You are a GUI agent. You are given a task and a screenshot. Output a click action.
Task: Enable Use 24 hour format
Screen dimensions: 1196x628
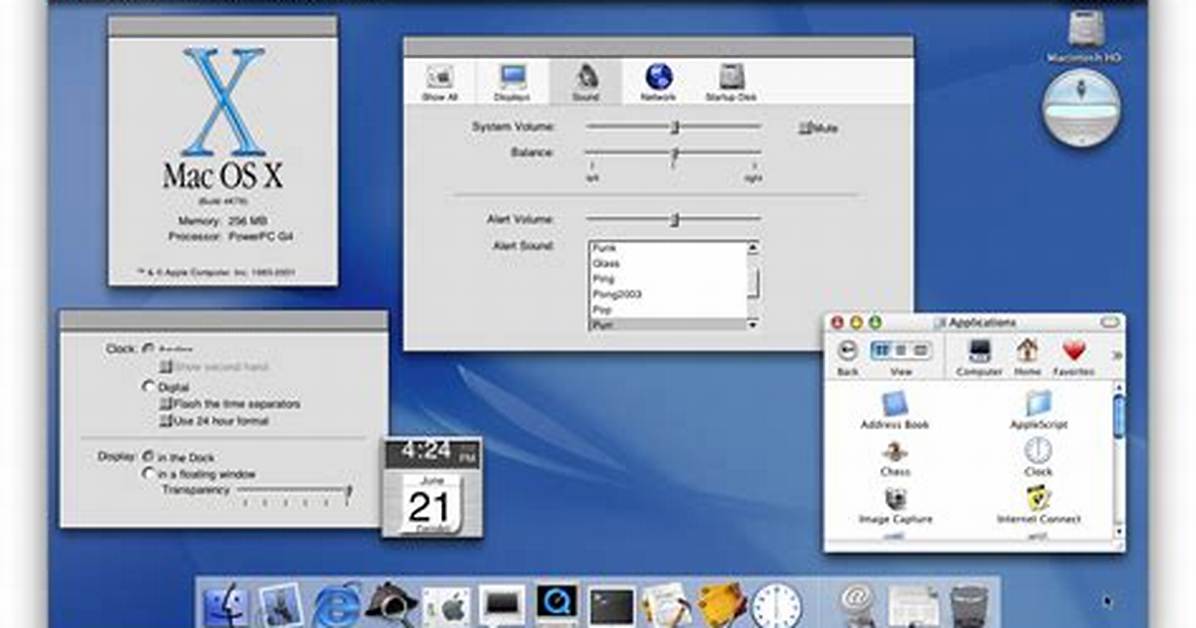coord(166,420)
